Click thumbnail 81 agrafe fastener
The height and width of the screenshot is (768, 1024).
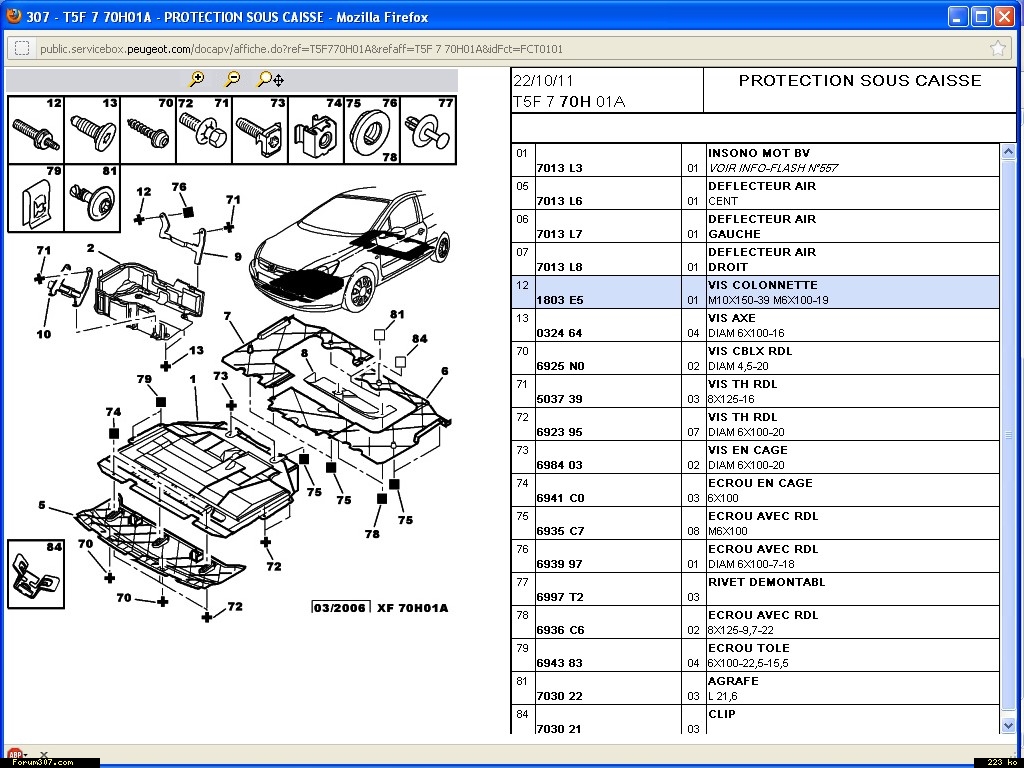pos(93,198)
